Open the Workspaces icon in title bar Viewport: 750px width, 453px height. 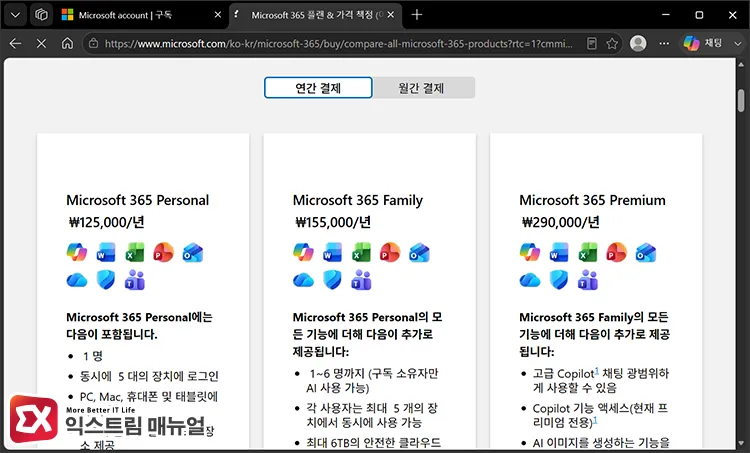[x=41, y=15]
